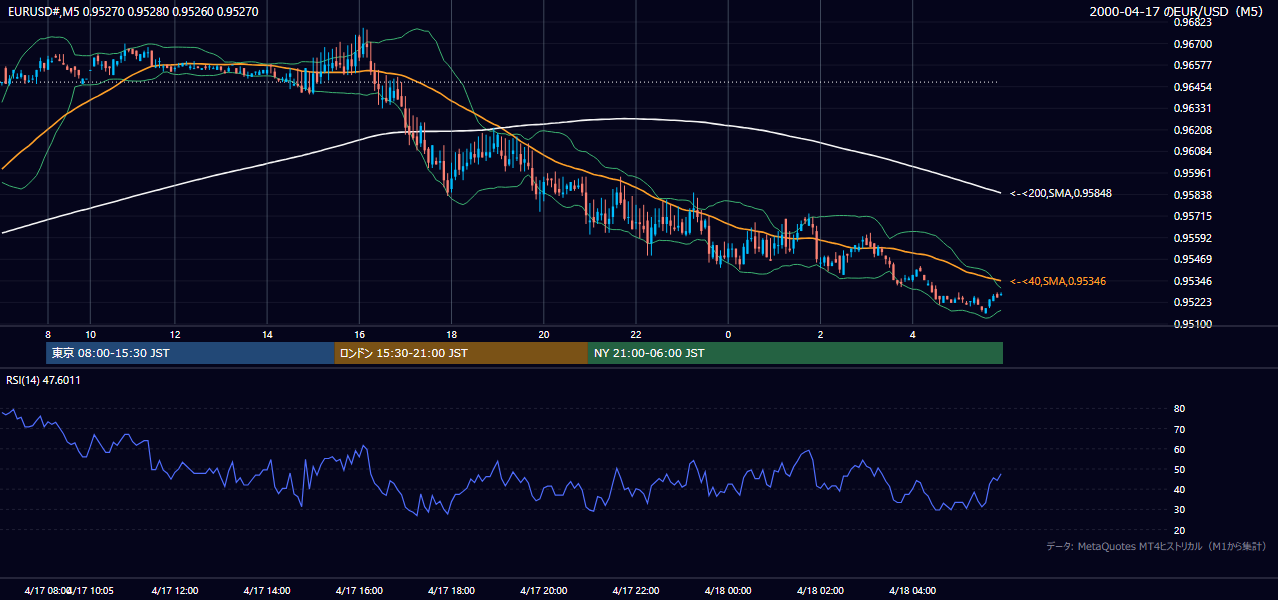Click hour label 12 on chart time axis
1278x600 pixels.
point(175,334)
